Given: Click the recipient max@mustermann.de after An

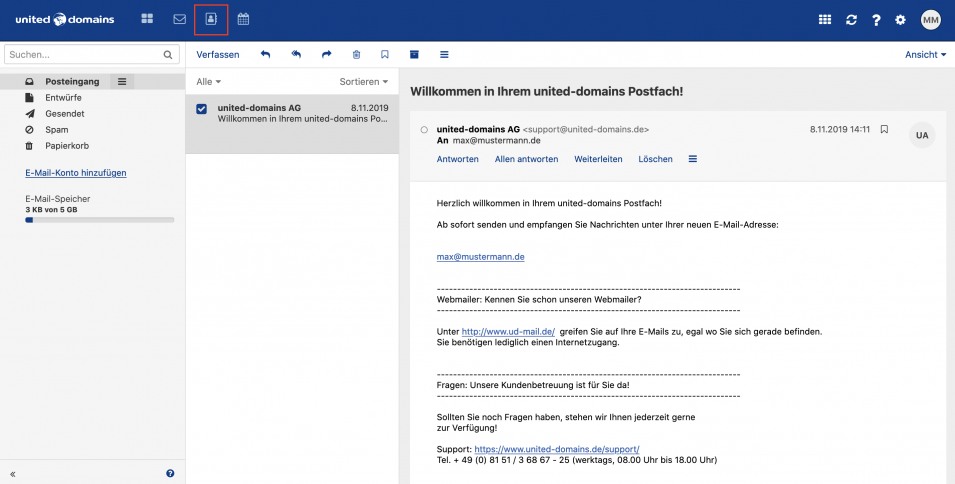Looking at the screenshot, I should [496, 141].
